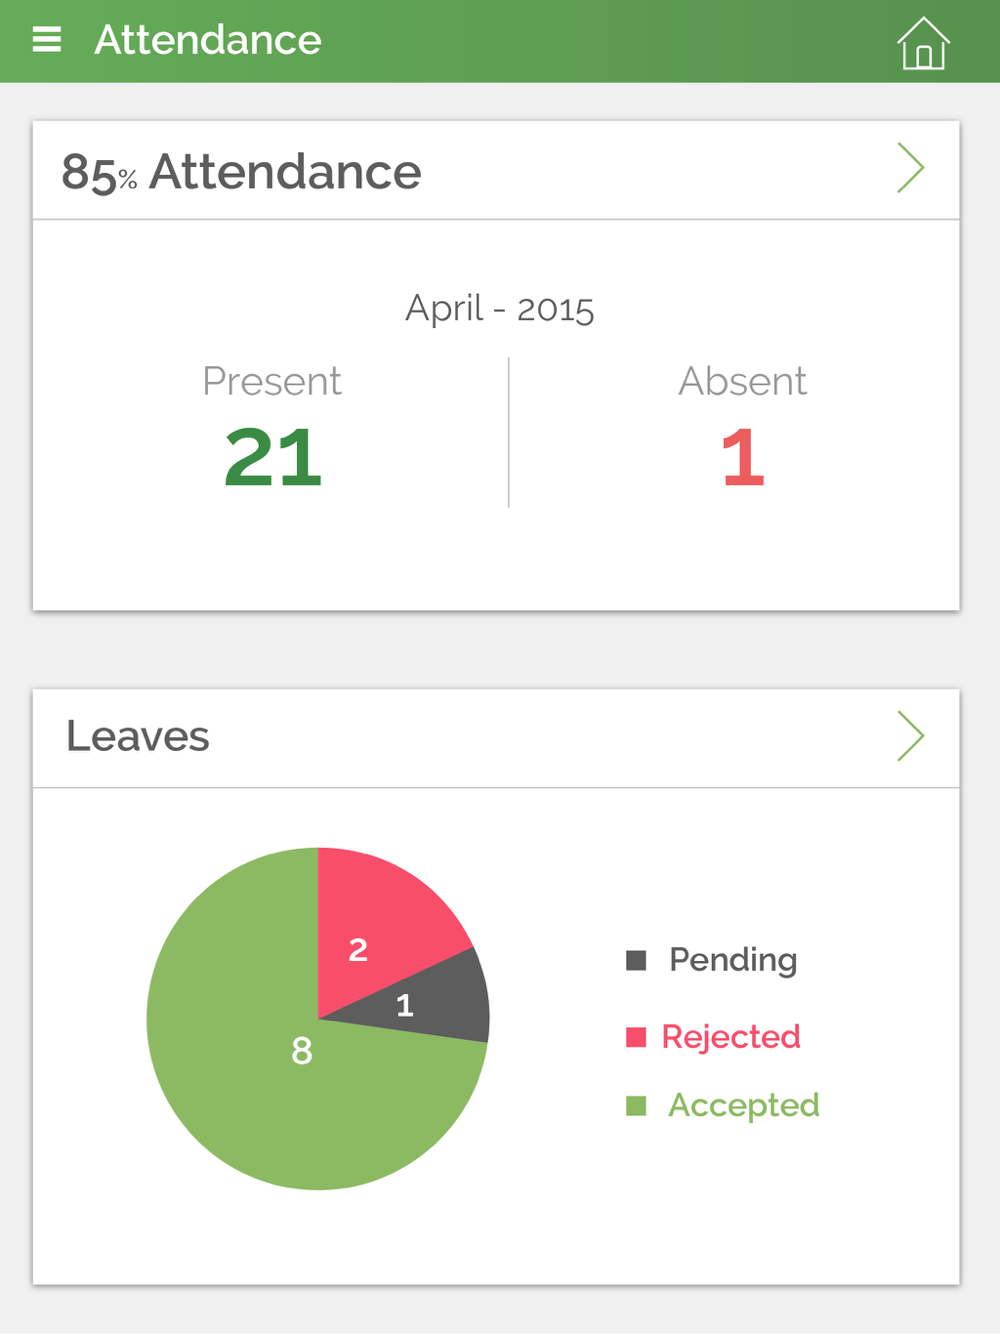Tap the Pending legend label
The image size is (1000, 1334).
click(x=733, y=960)
